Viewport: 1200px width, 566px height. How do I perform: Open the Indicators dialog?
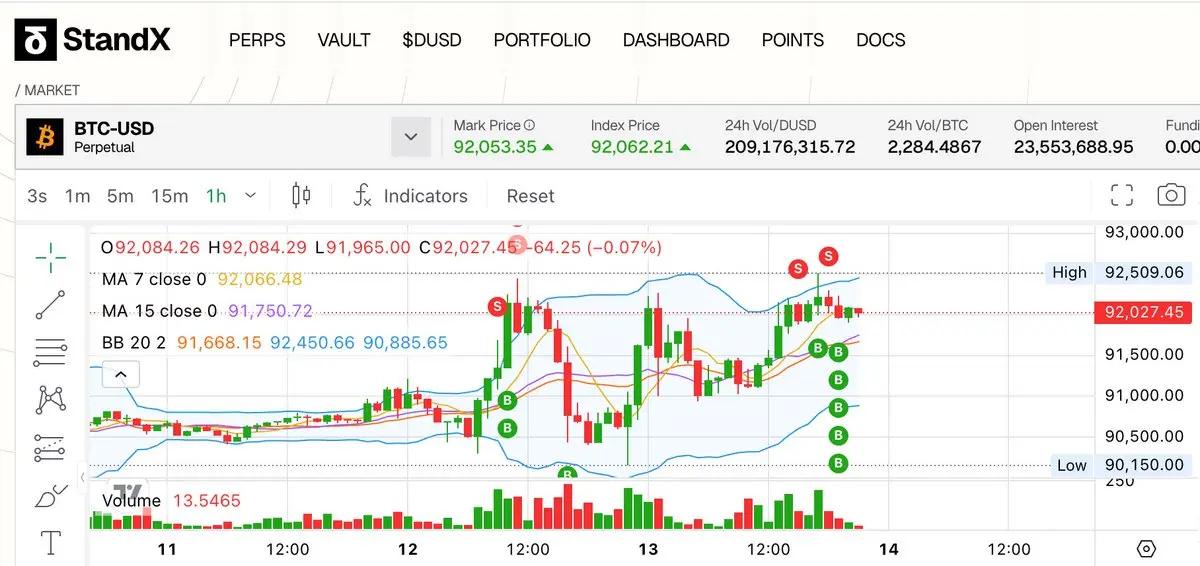click(x=411, y=196)
